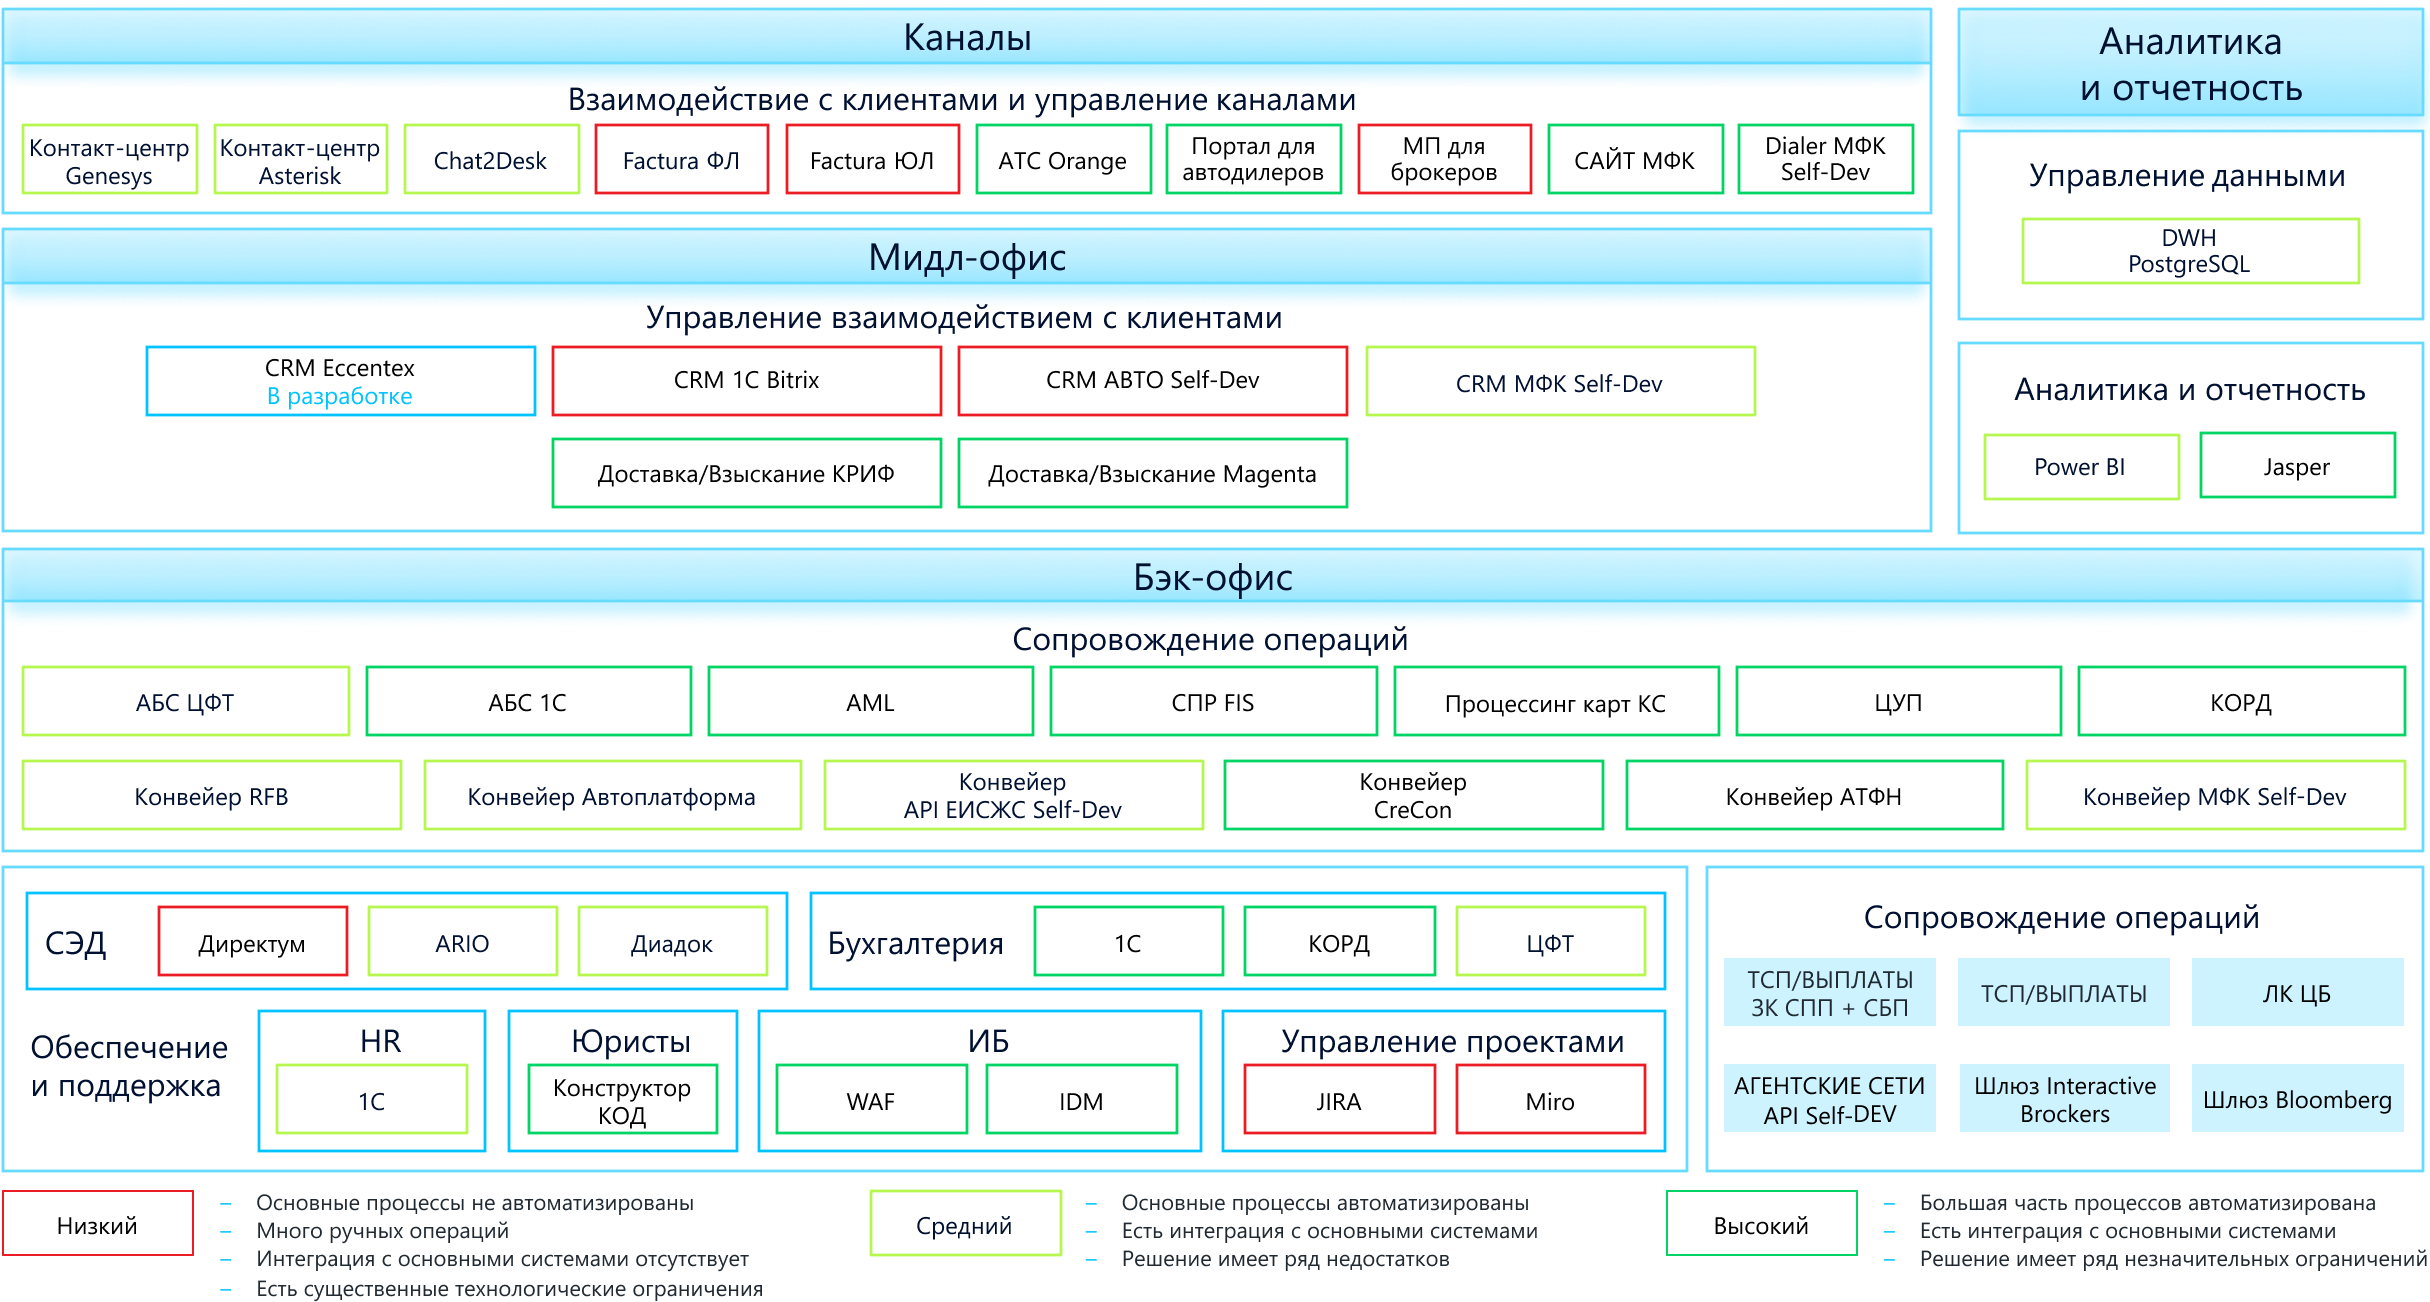
Task: Click Конвейер API ЕИСЖС Self-Dev box
Action: tap(1013, 796)
